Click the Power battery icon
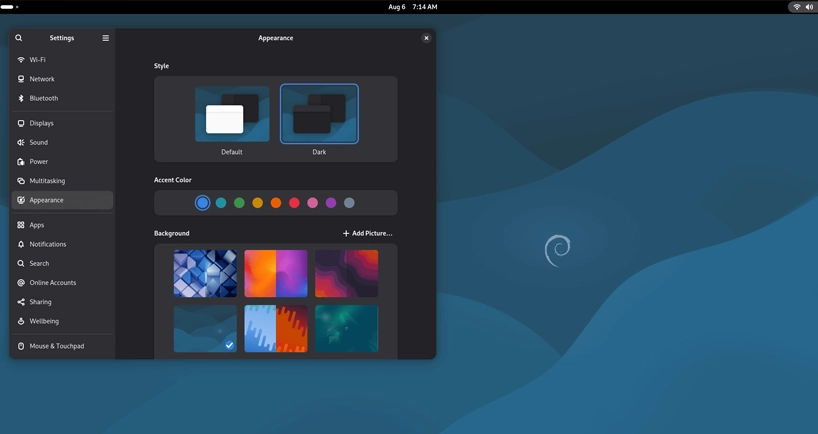The width and height of the screenshot is (818, 434). coord(21,162)
